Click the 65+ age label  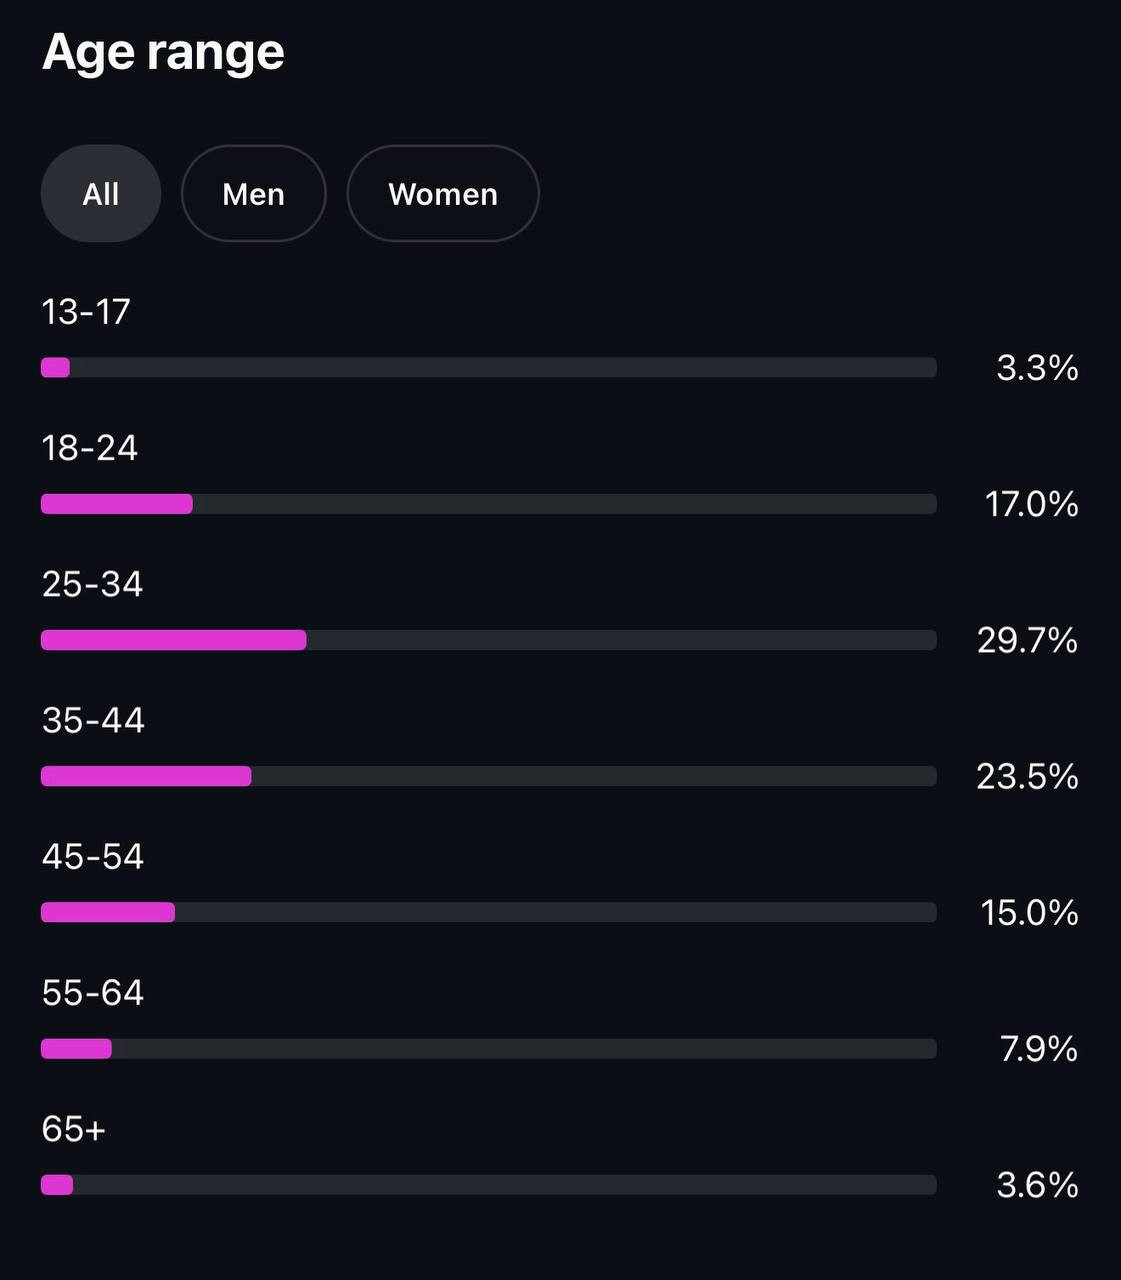(73, 1129)
